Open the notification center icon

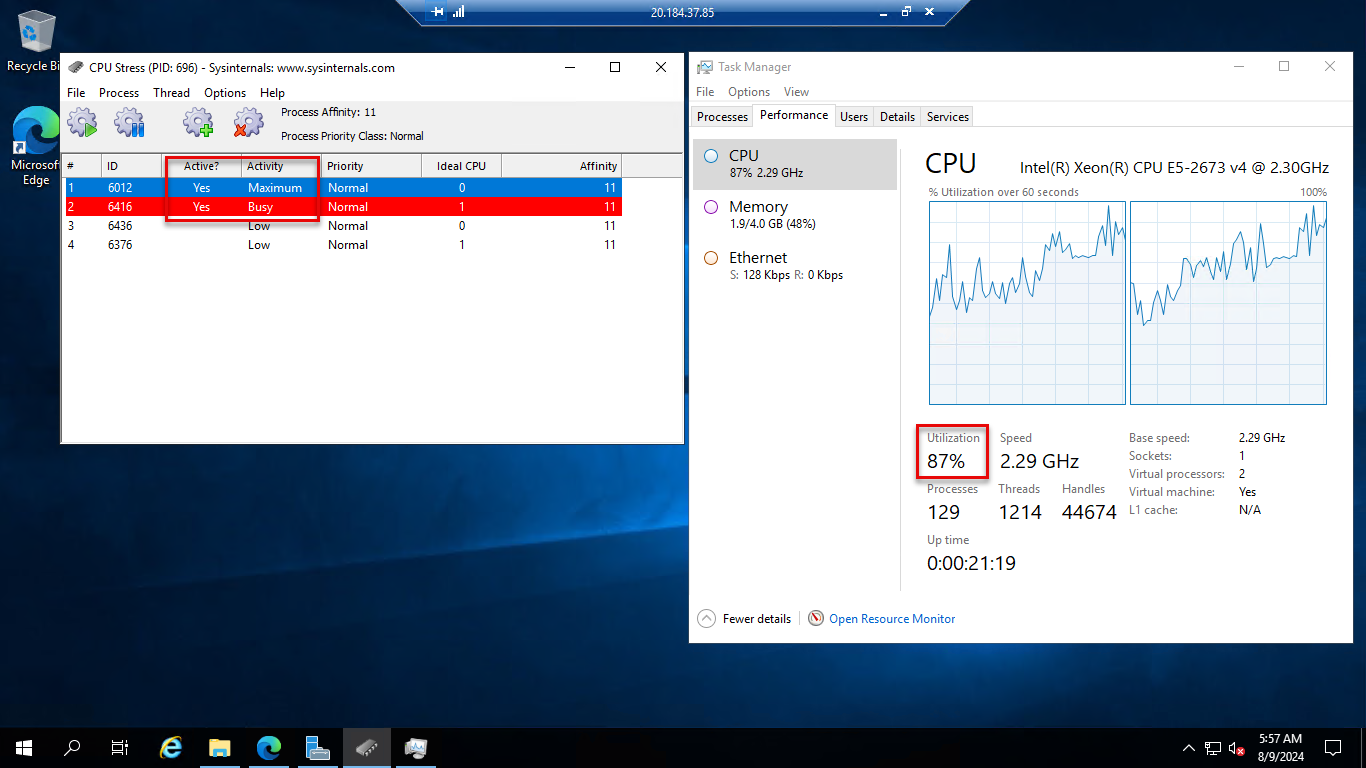1333,747
